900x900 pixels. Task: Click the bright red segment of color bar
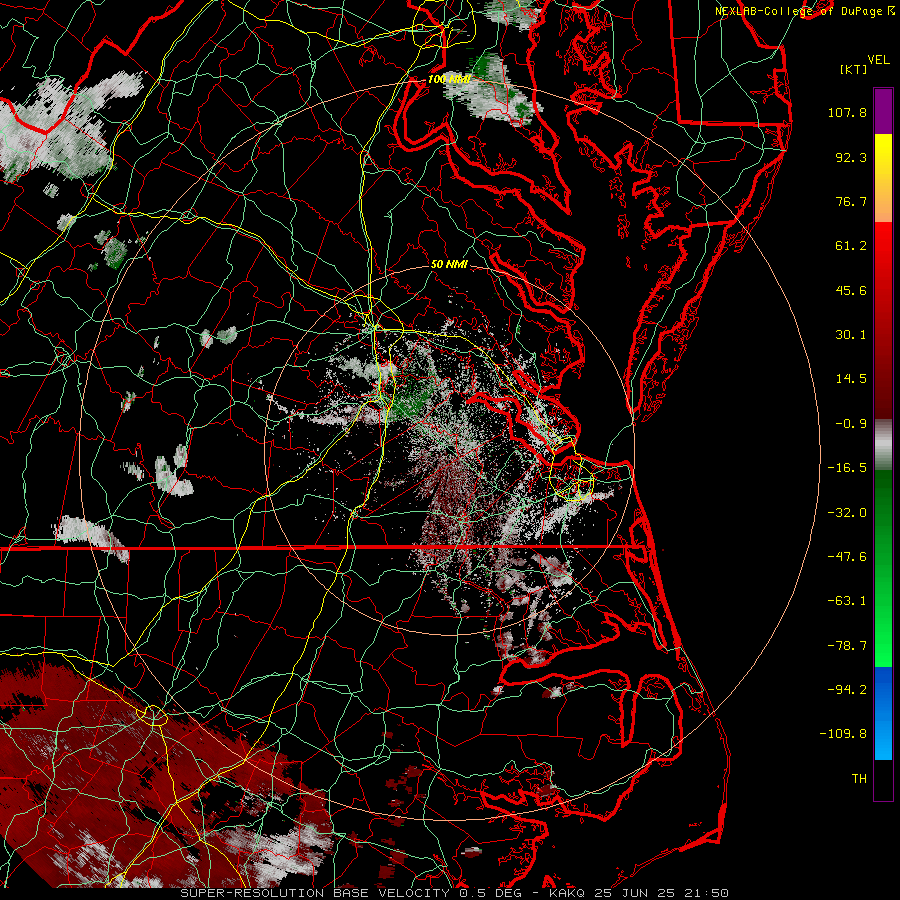coord(883,253)
